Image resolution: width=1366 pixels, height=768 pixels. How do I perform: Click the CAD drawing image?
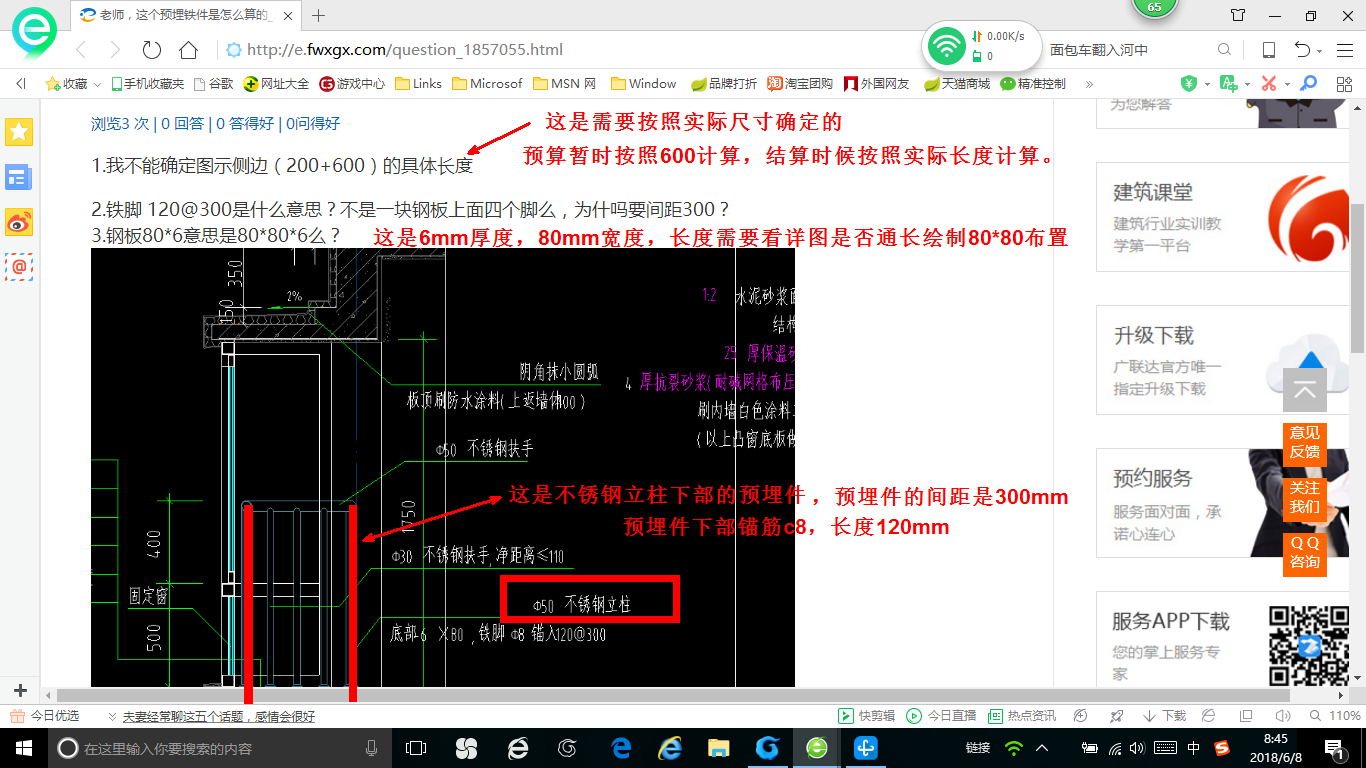click(443, 467)
